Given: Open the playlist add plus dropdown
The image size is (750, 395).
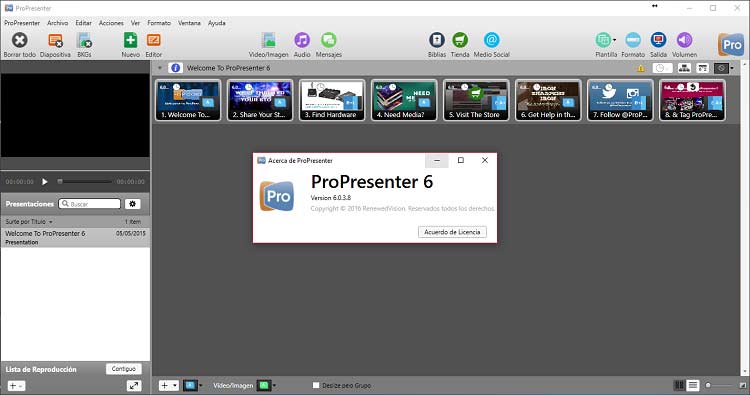Looking at the screenshot, I should [16, 385].
